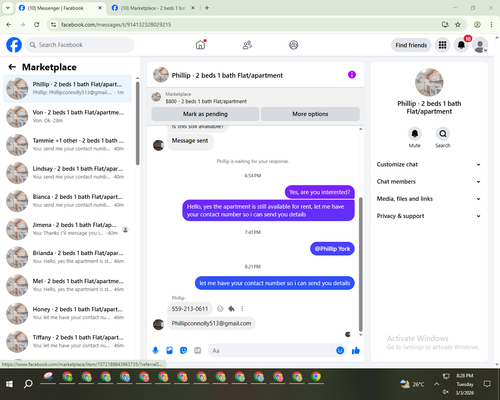This screenshot has height=400, width=500.
Task: Click Mark as pending button
Action: pyautogui.click(x=205, y=114)
